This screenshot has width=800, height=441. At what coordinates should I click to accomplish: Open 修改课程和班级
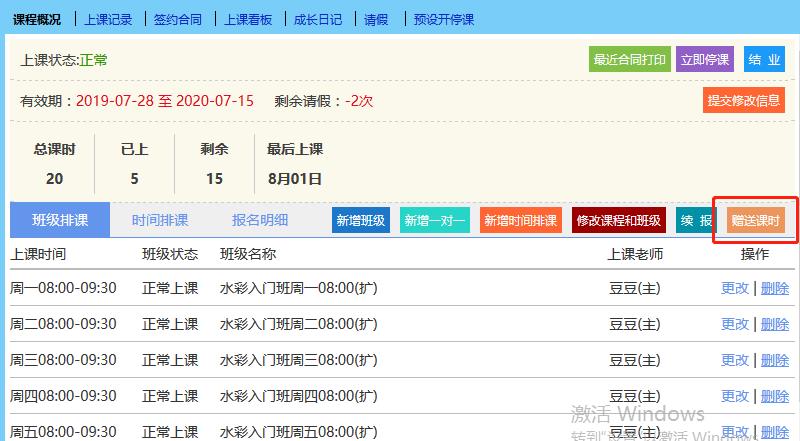click(x=619, y=221)
